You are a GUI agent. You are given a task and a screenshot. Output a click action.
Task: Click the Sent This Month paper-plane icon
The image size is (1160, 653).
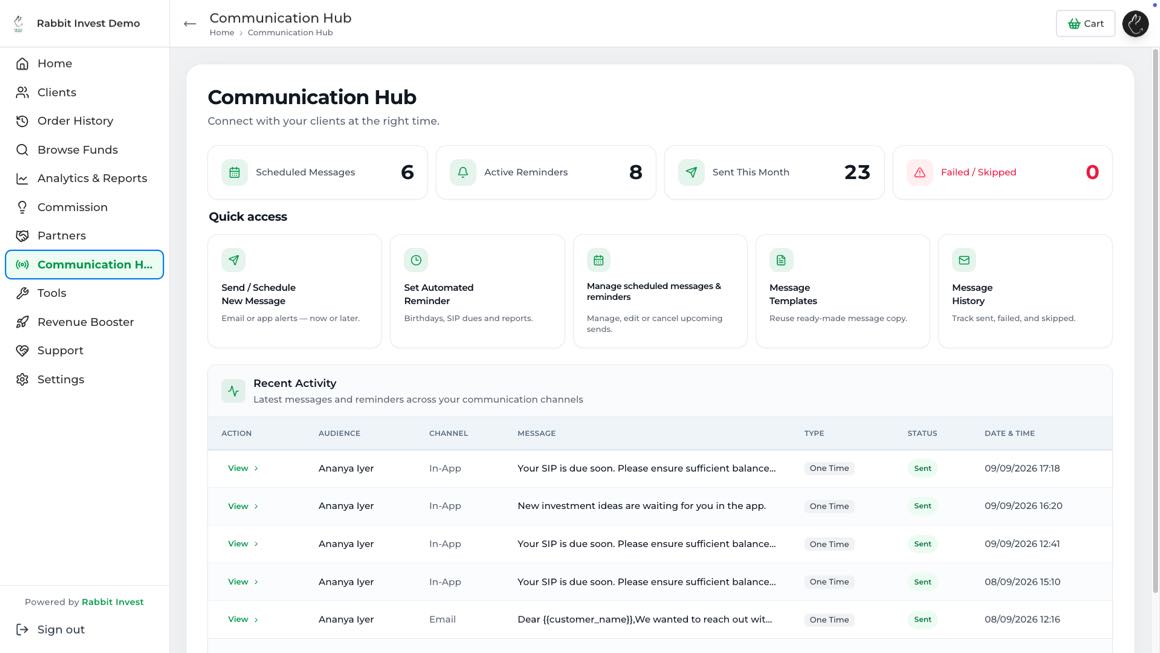coord(691,172)
